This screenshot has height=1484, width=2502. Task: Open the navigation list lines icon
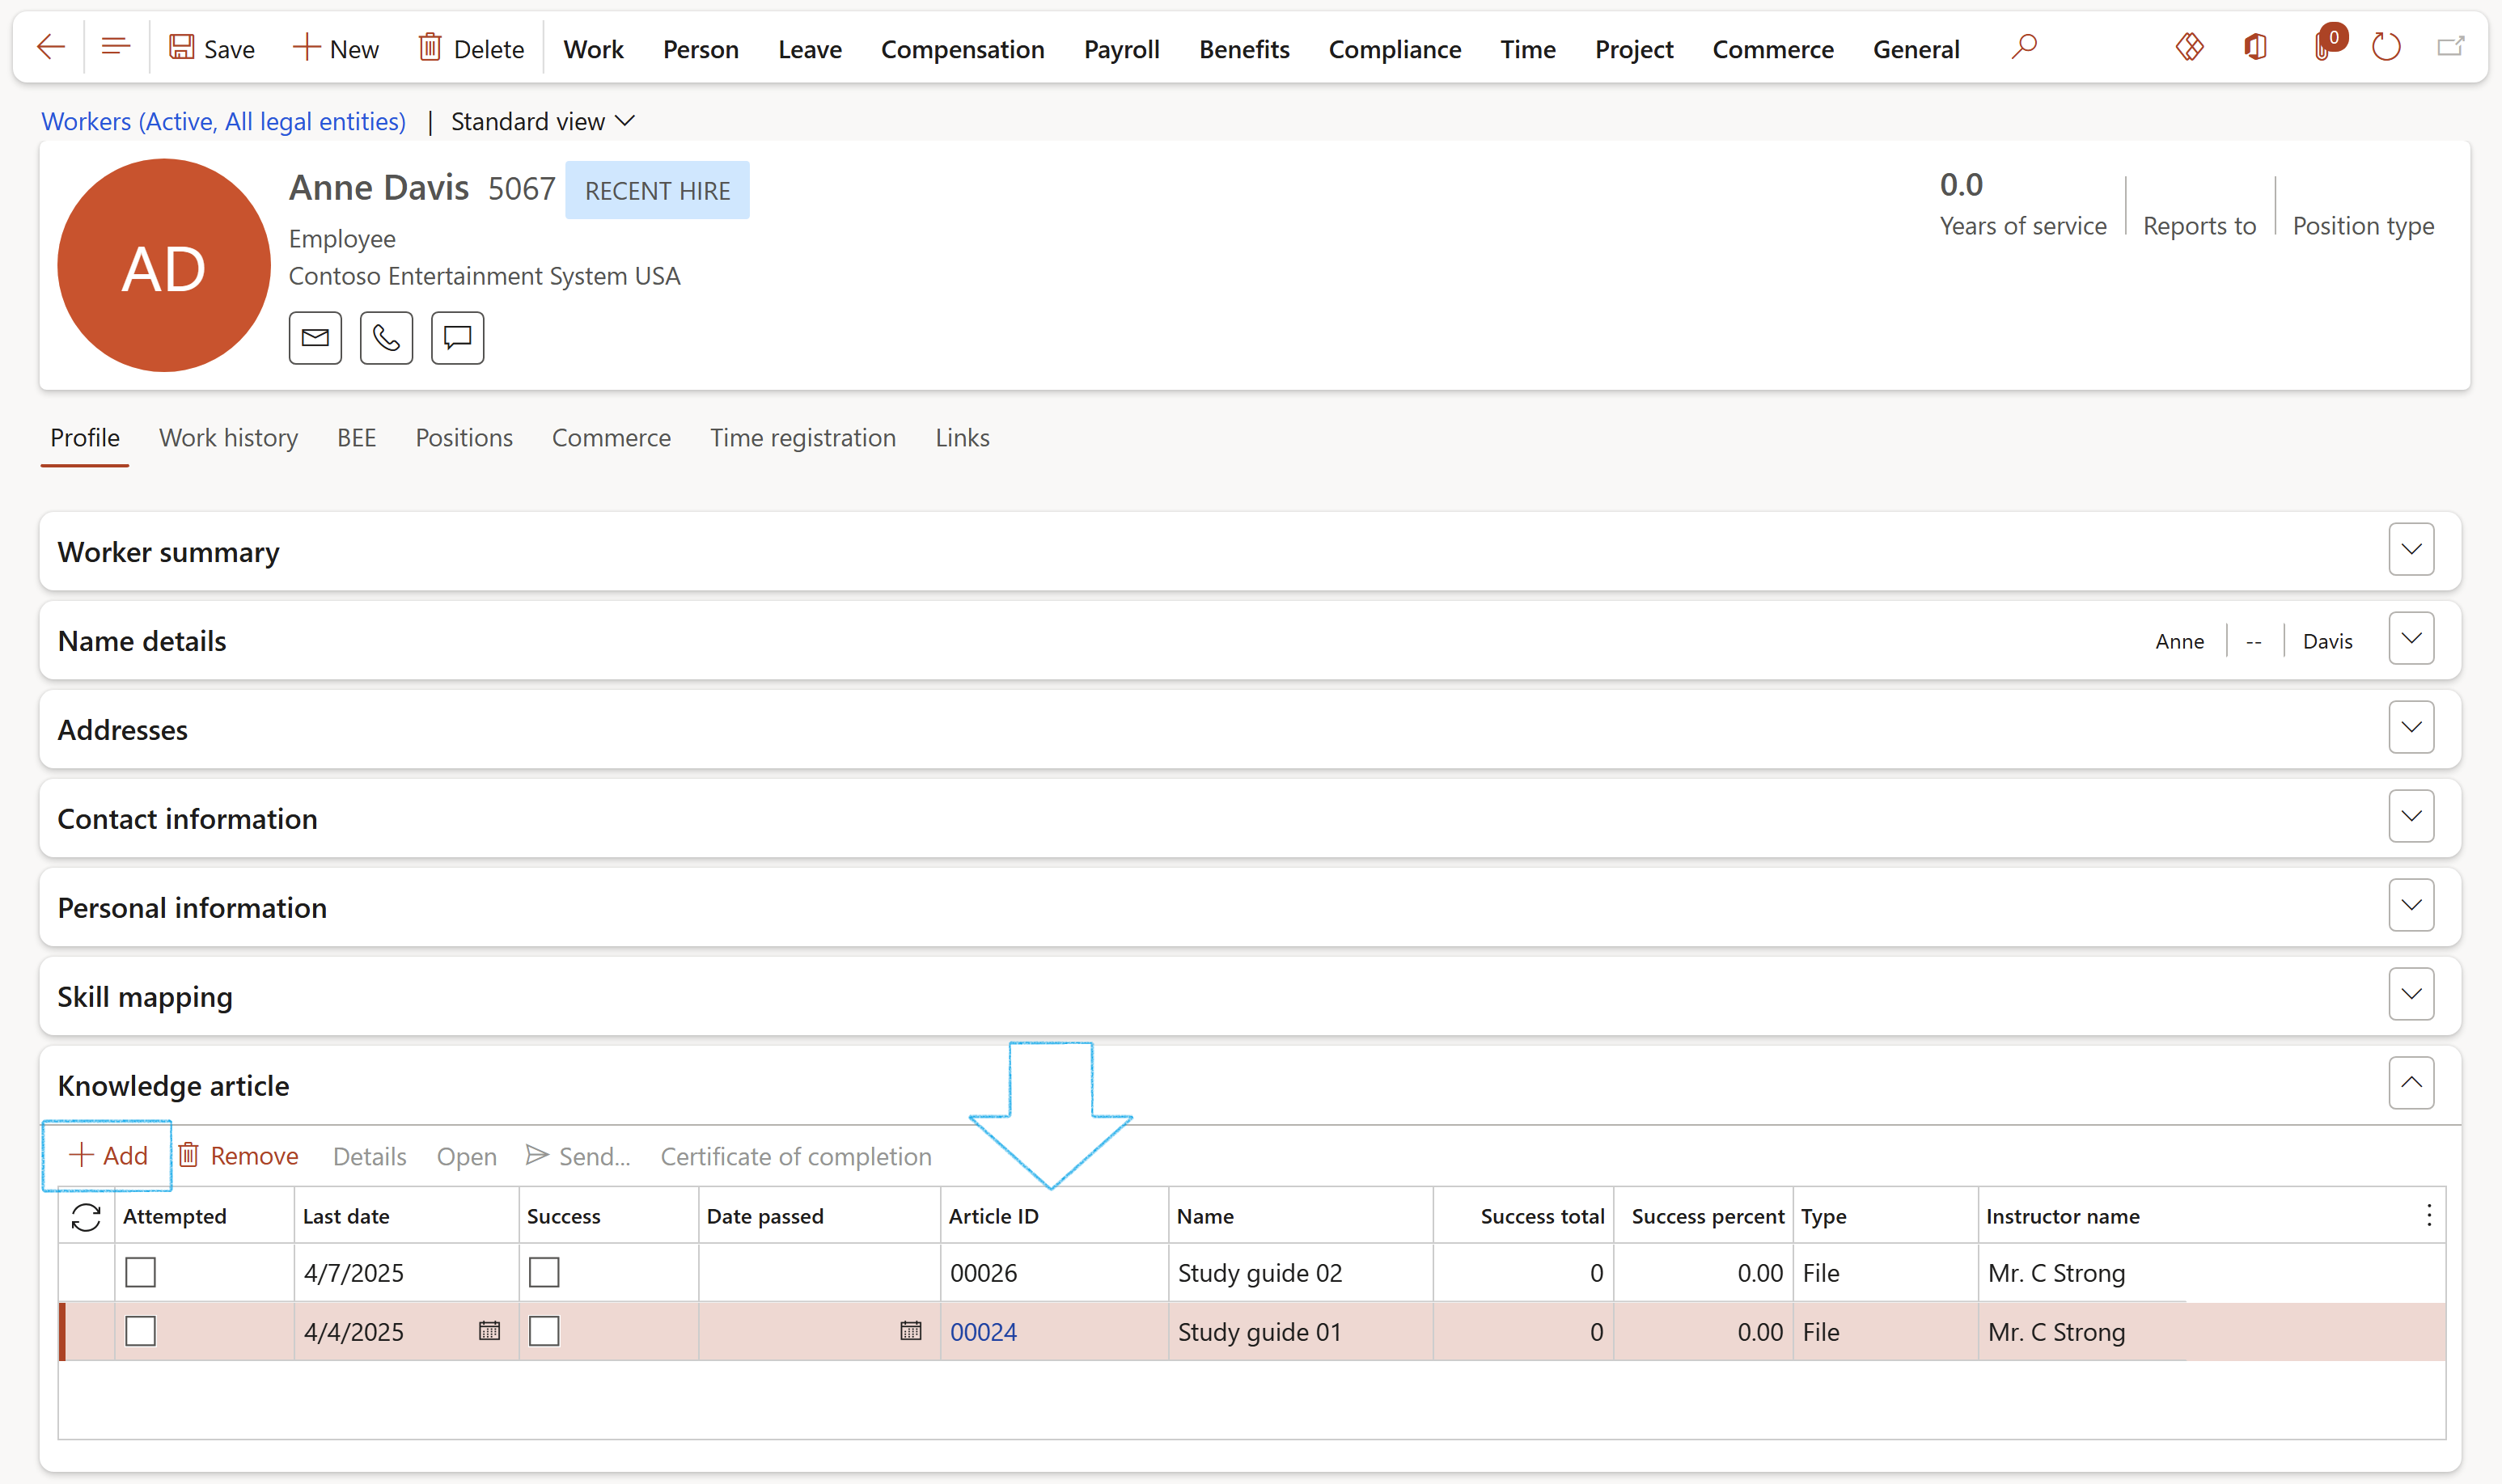coord(116,47)
